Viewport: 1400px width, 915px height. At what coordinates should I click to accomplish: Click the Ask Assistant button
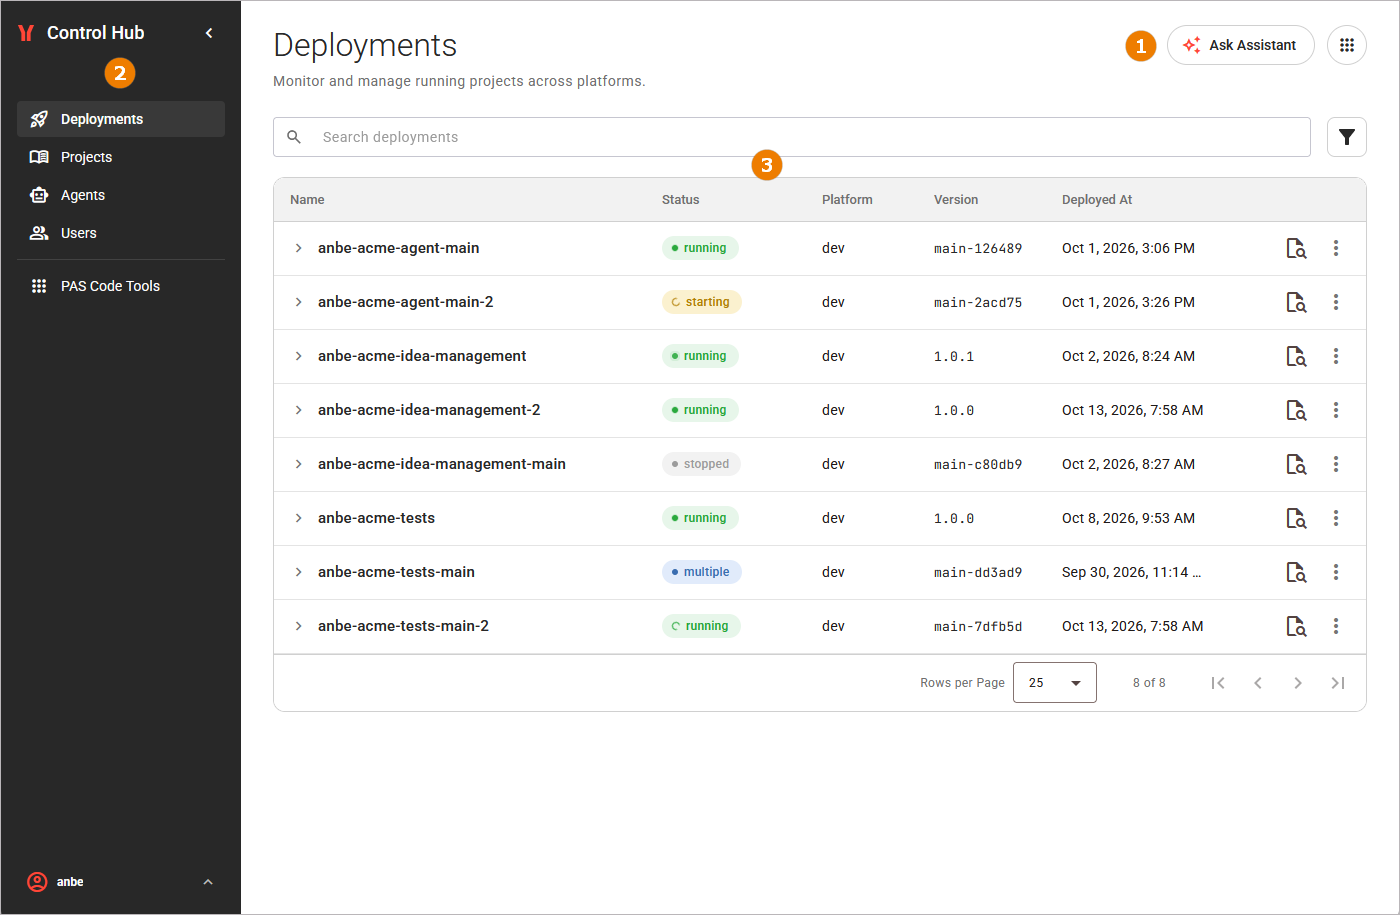[x=1241, y=45]
